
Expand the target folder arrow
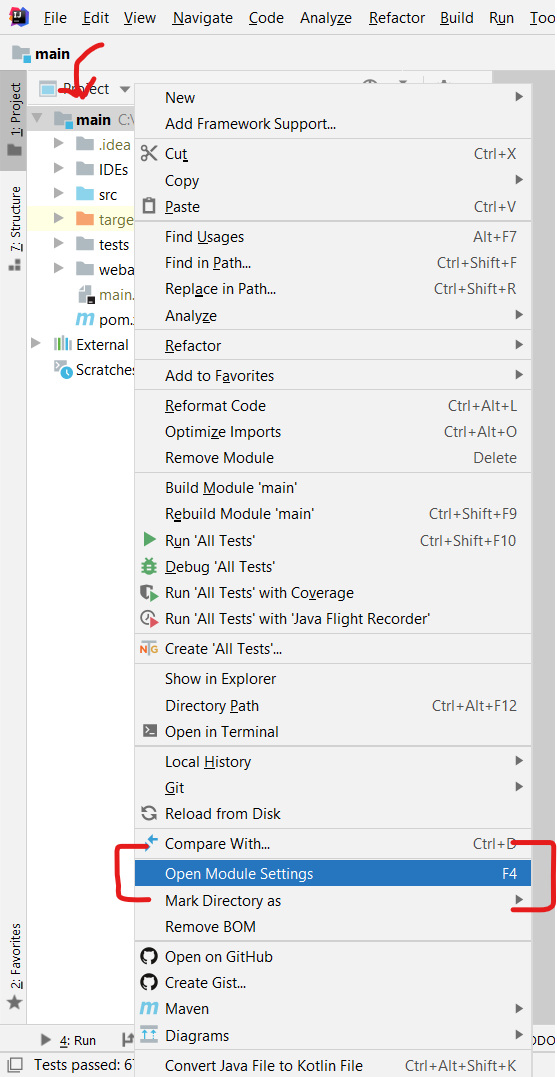coord(58,219)
